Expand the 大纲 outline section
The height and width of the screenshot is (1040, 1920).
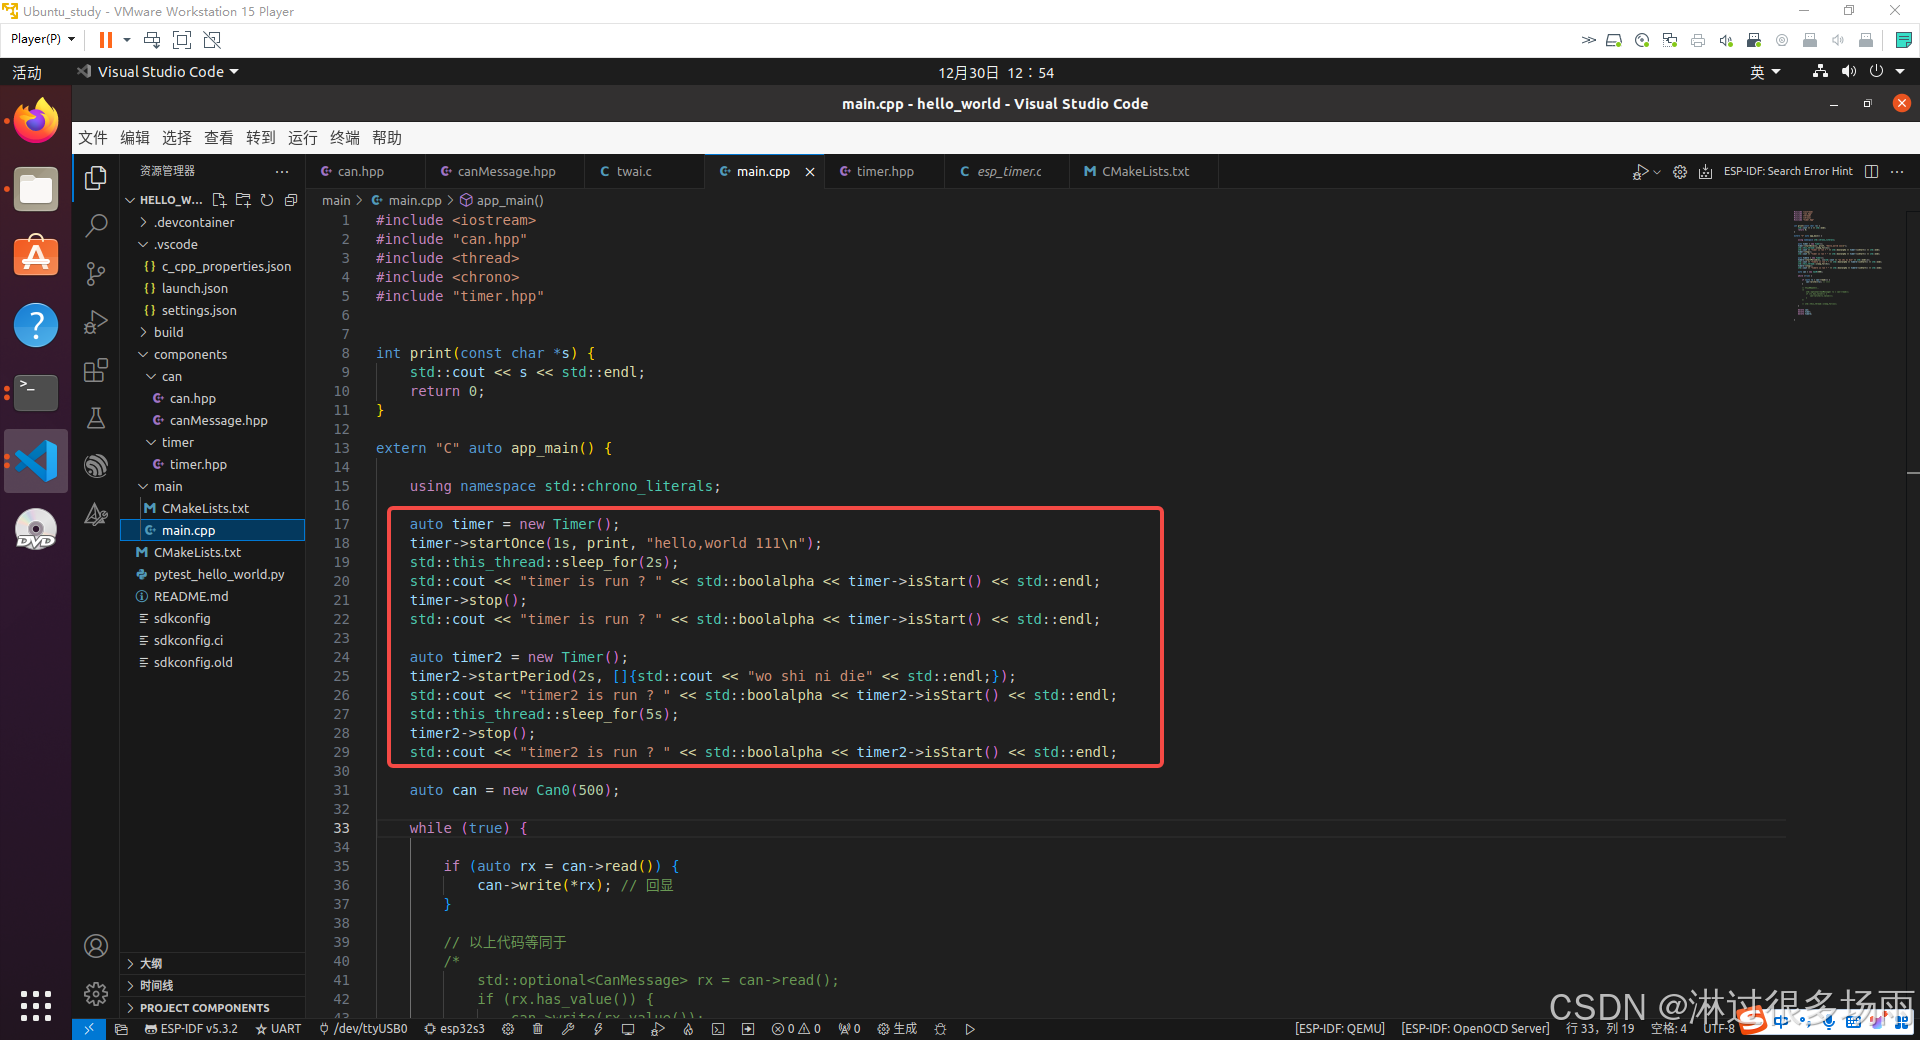tap(212, 963)
